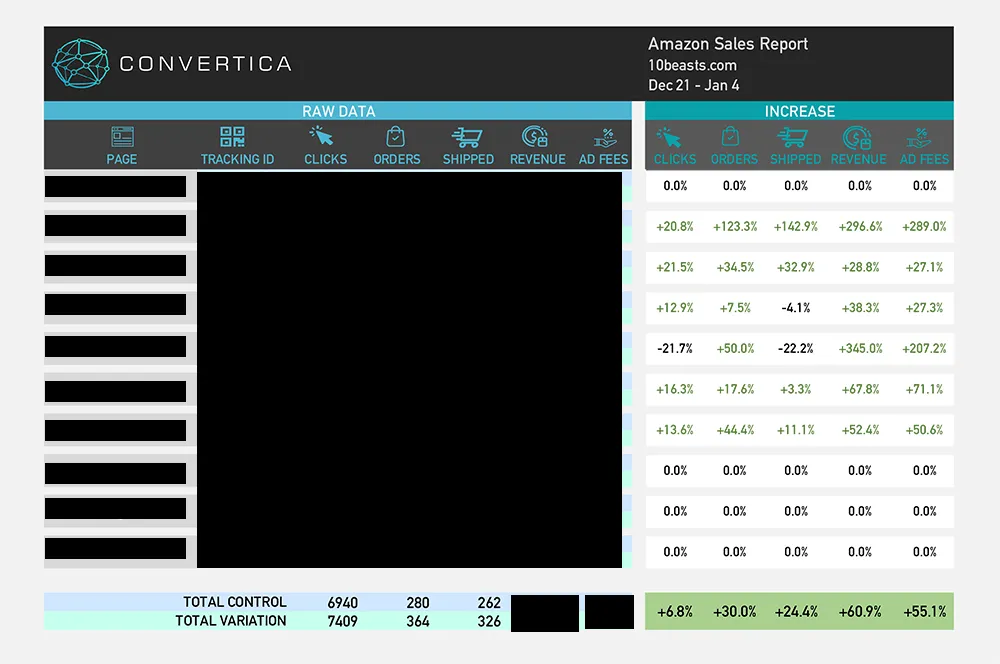1000x664 pixels.
Task: Click the SHIPPED cart icon under Raw Data
Action: point(467,137)
